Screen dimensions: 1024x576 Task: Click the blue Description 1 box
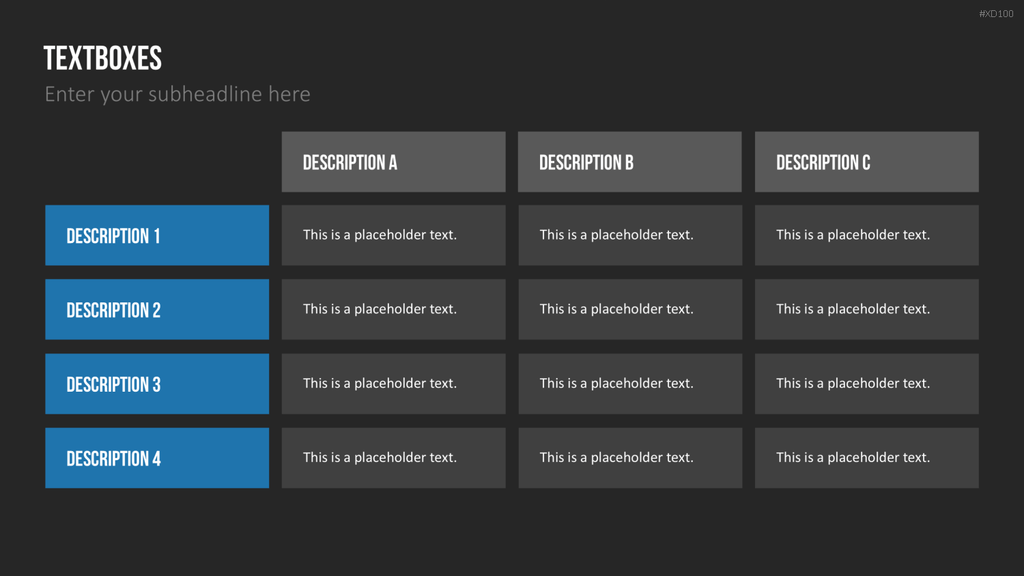click(157, 235)
